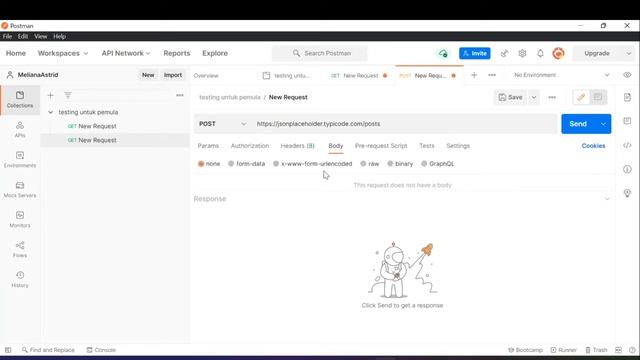The height and width of the screenshot is (360, 640).
Task: Click the filter collections icon
Action: [x=68, y=96]
